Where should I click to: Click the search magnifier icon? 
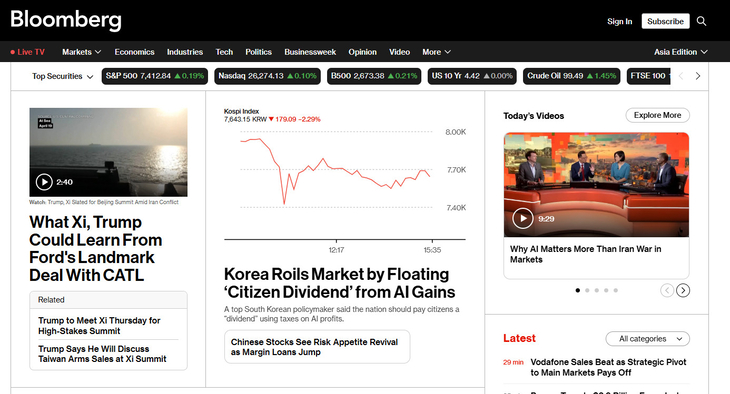coord(701,21)
